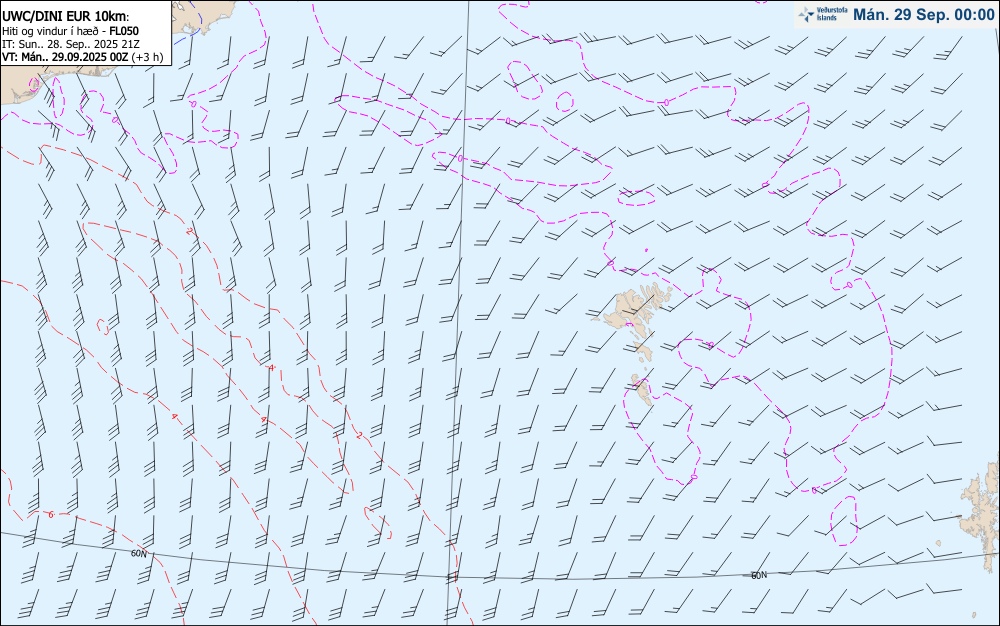Click the '60N' latitude label nearest the right edge
The height and width of the screenshot is (626, 1000).
[x=759, y=575]
